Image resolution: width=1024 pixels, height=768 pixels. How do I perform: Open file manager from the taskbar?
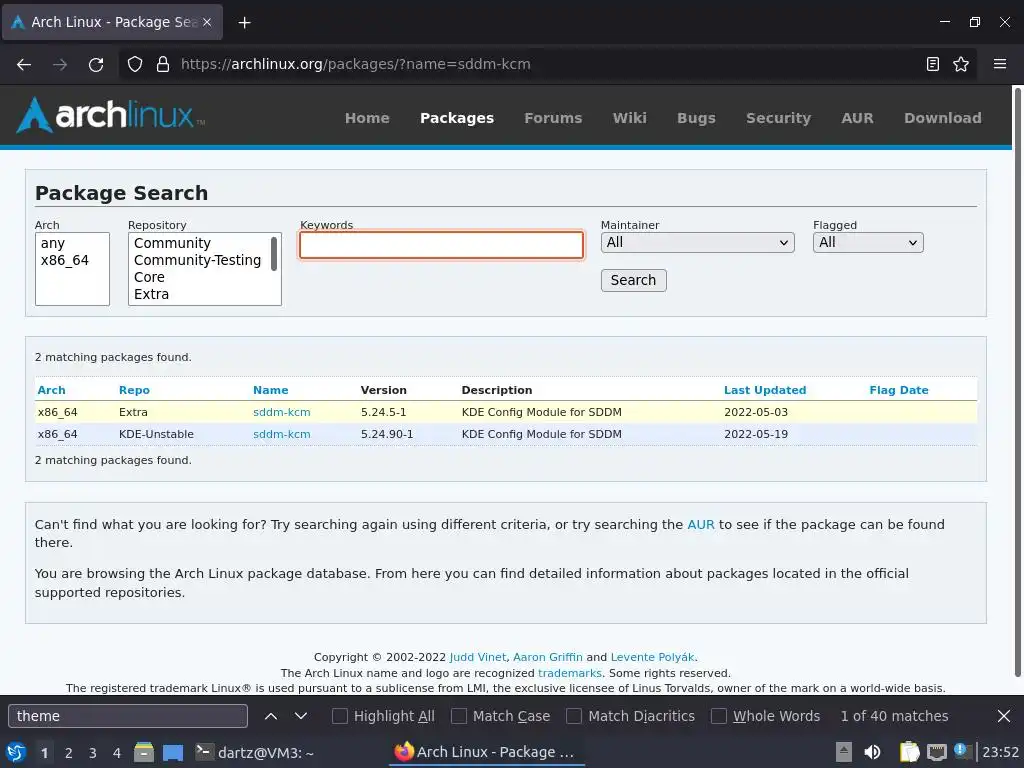[144, 752]
